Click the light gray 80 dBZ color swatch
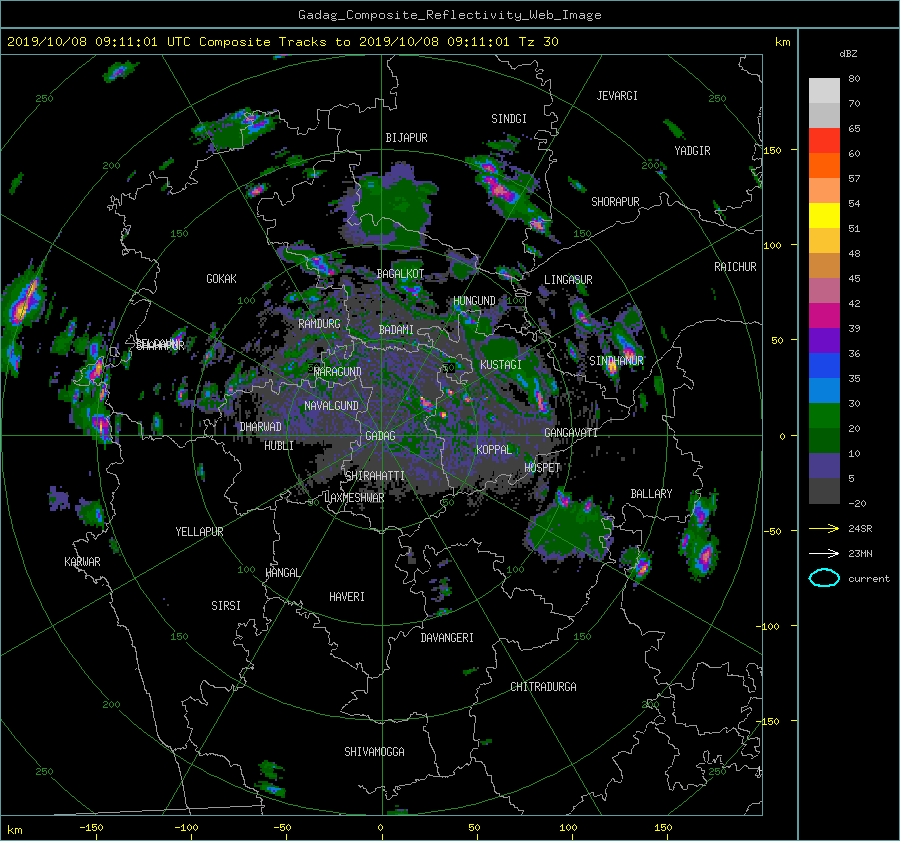The height and width of the screenshot is (841, 900). [824, 91]
